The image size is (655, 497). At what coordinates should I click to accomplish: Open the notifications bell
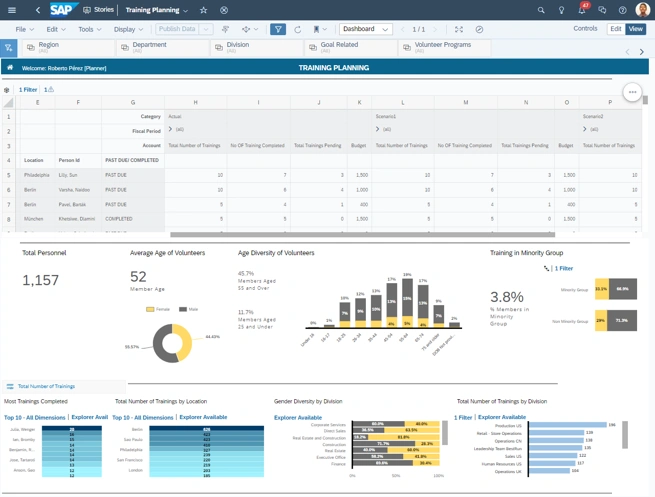[581, 11]
